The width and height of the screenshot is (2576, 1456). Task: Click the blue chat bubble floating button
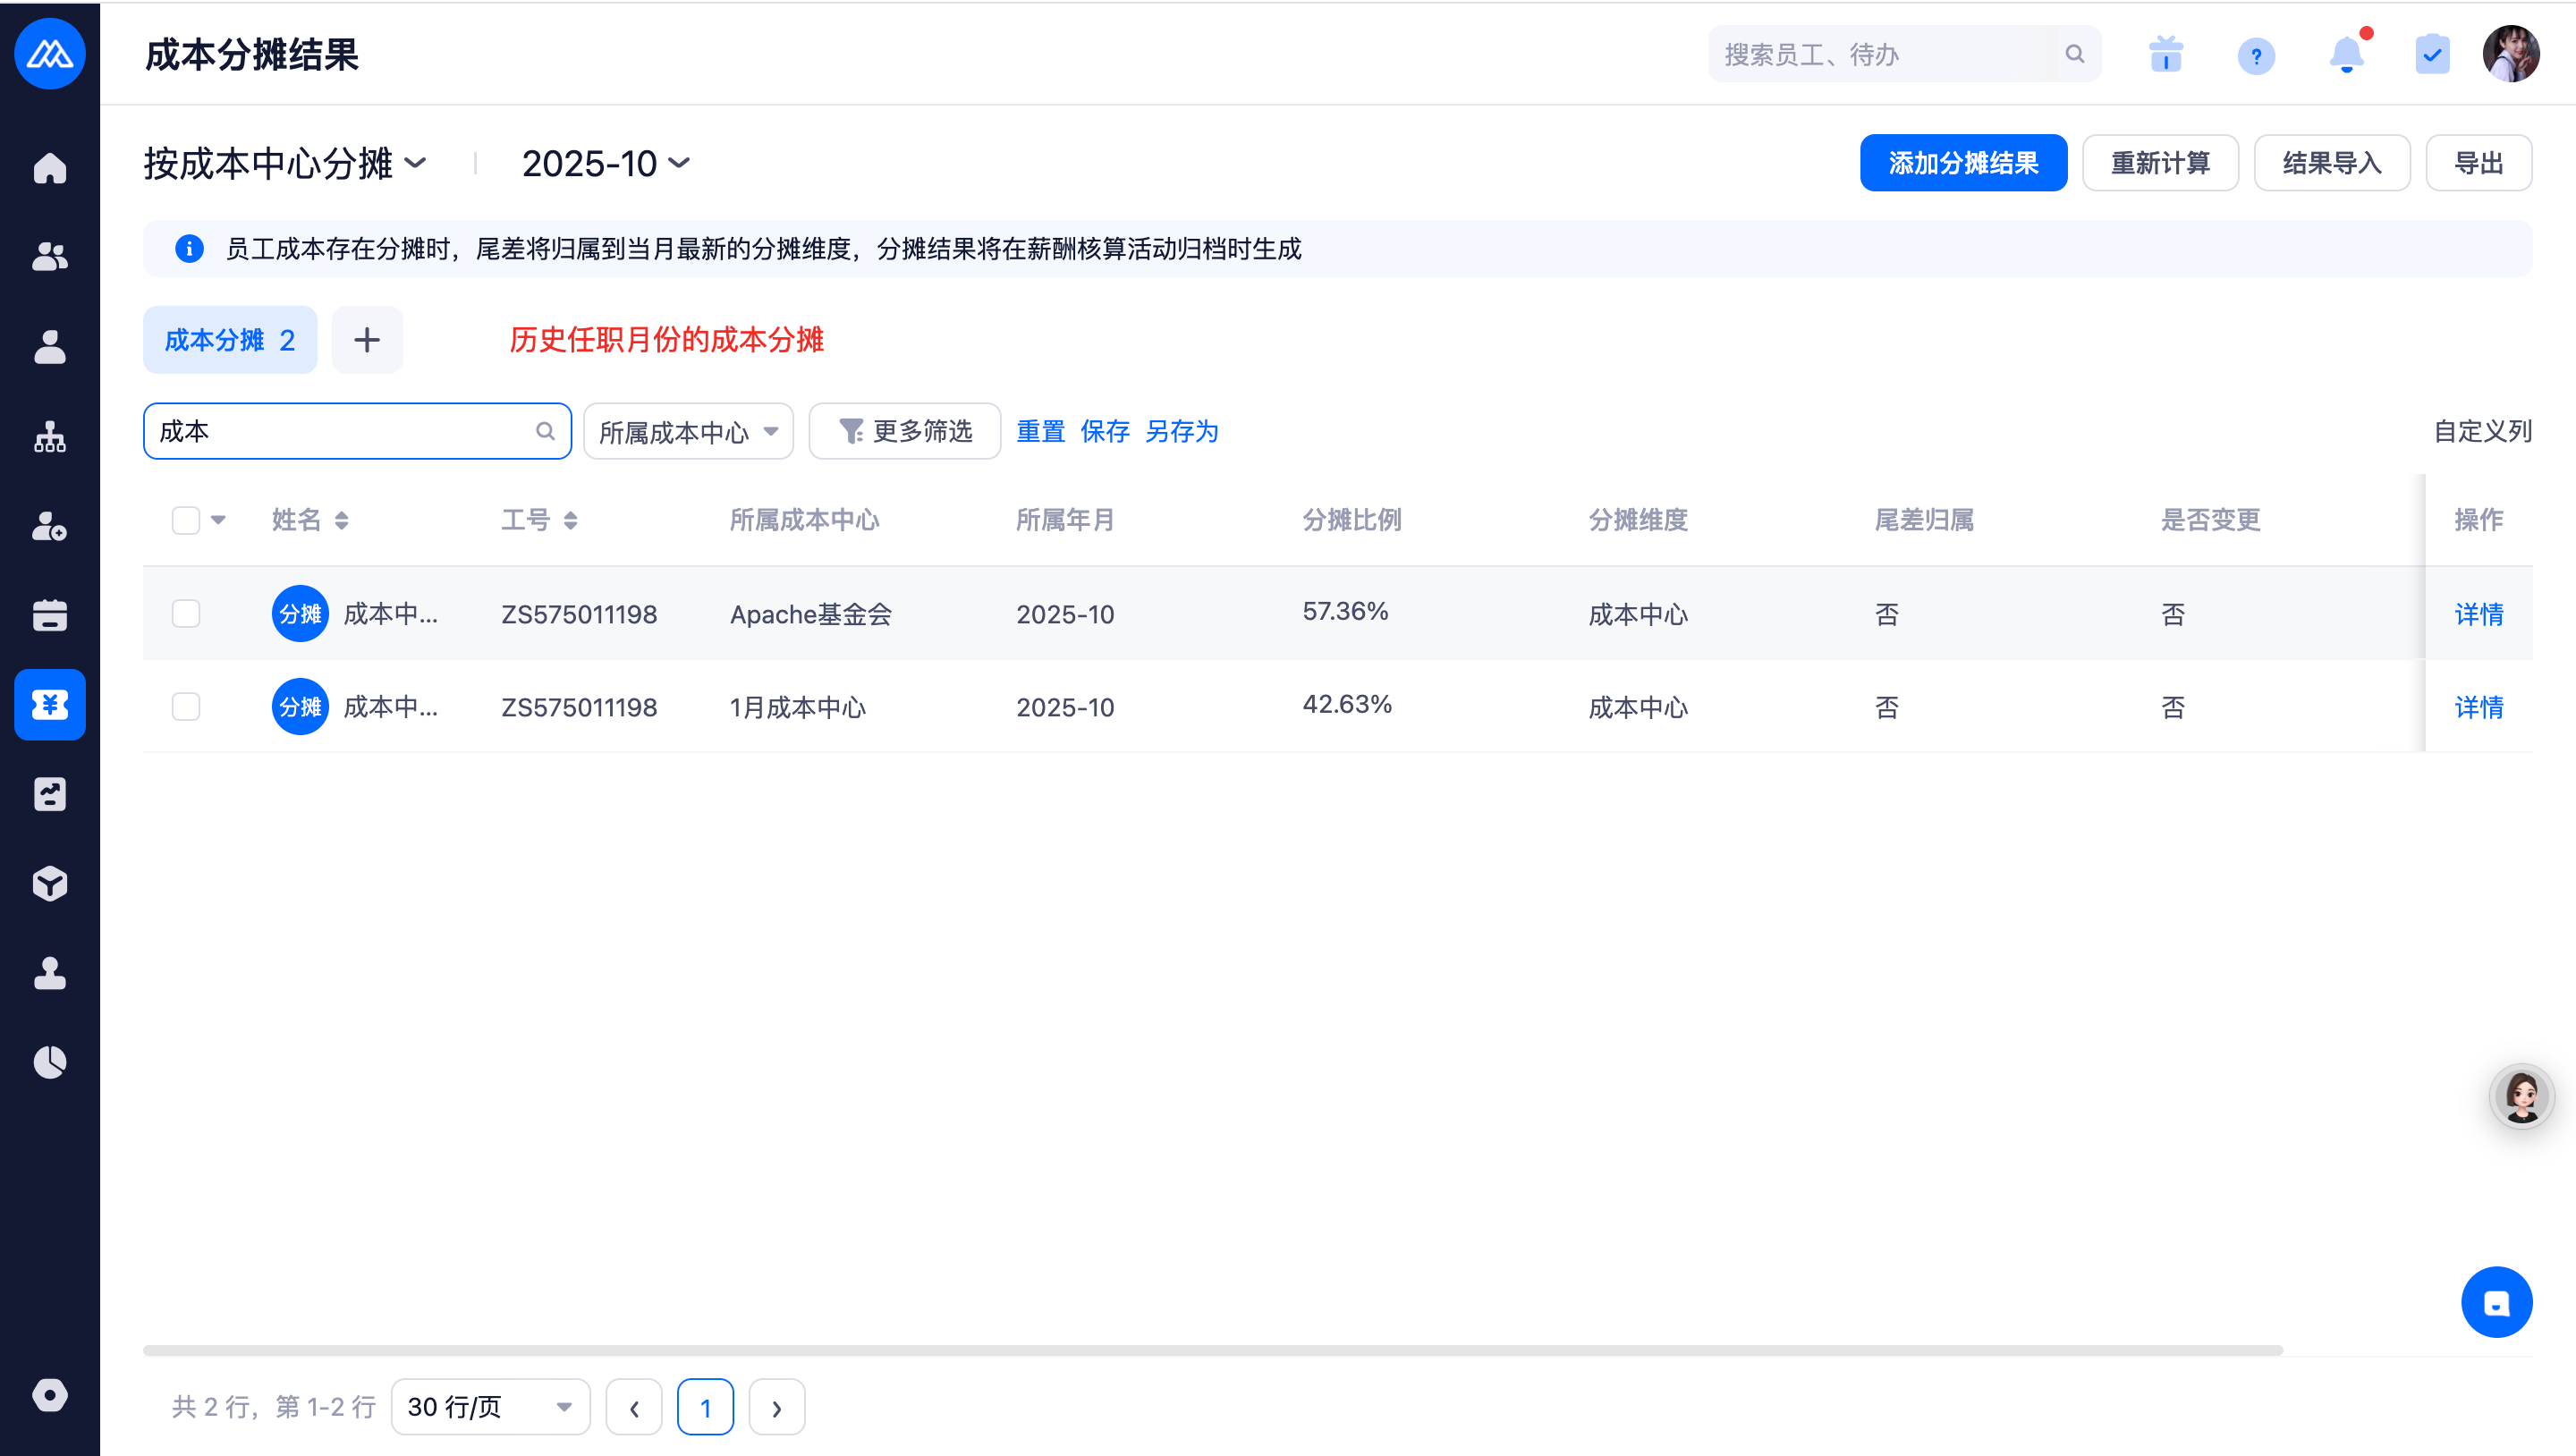[2496, 1302]
